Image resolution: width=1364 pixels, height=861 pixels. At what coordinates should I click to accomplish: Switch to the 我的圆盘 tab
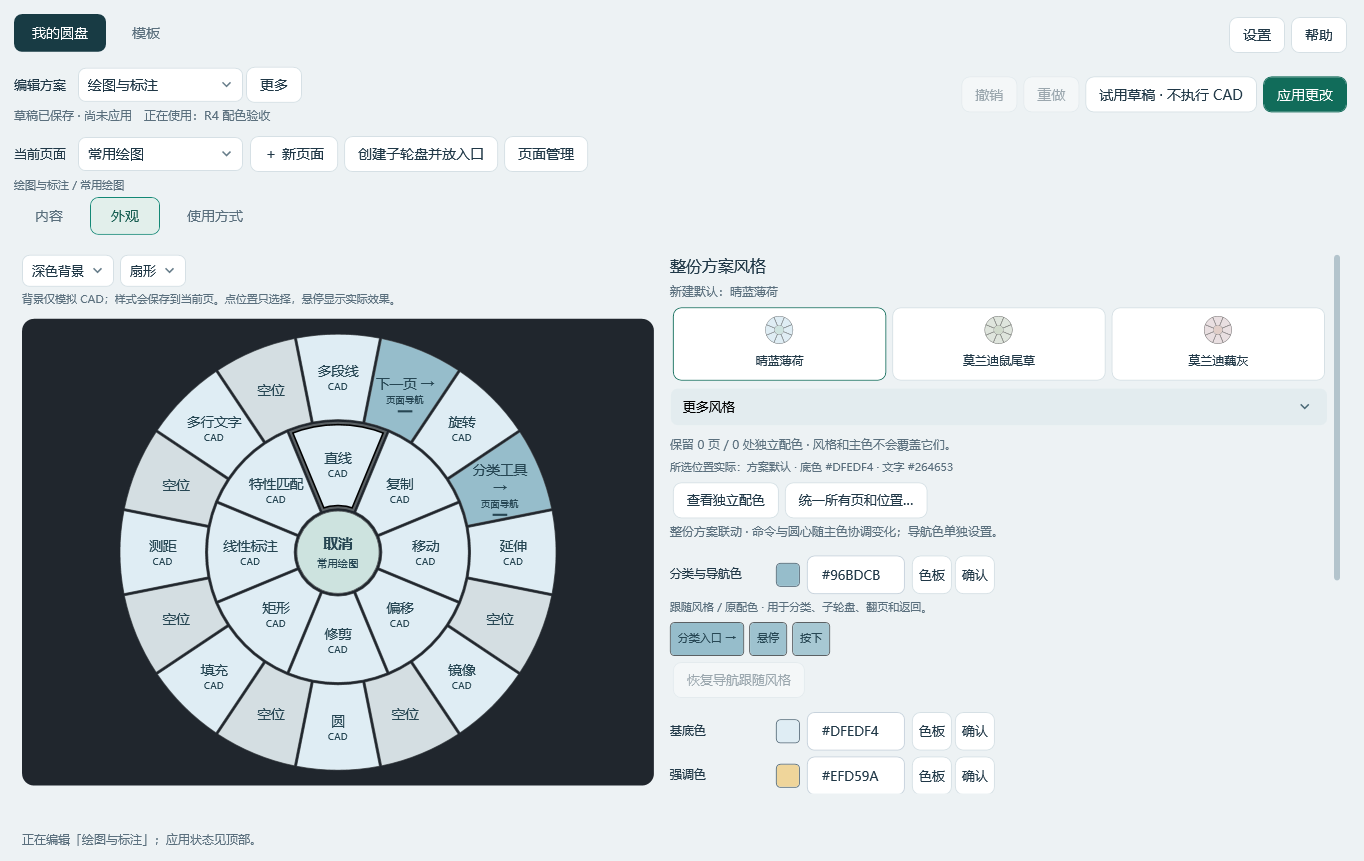click(60, 33)
